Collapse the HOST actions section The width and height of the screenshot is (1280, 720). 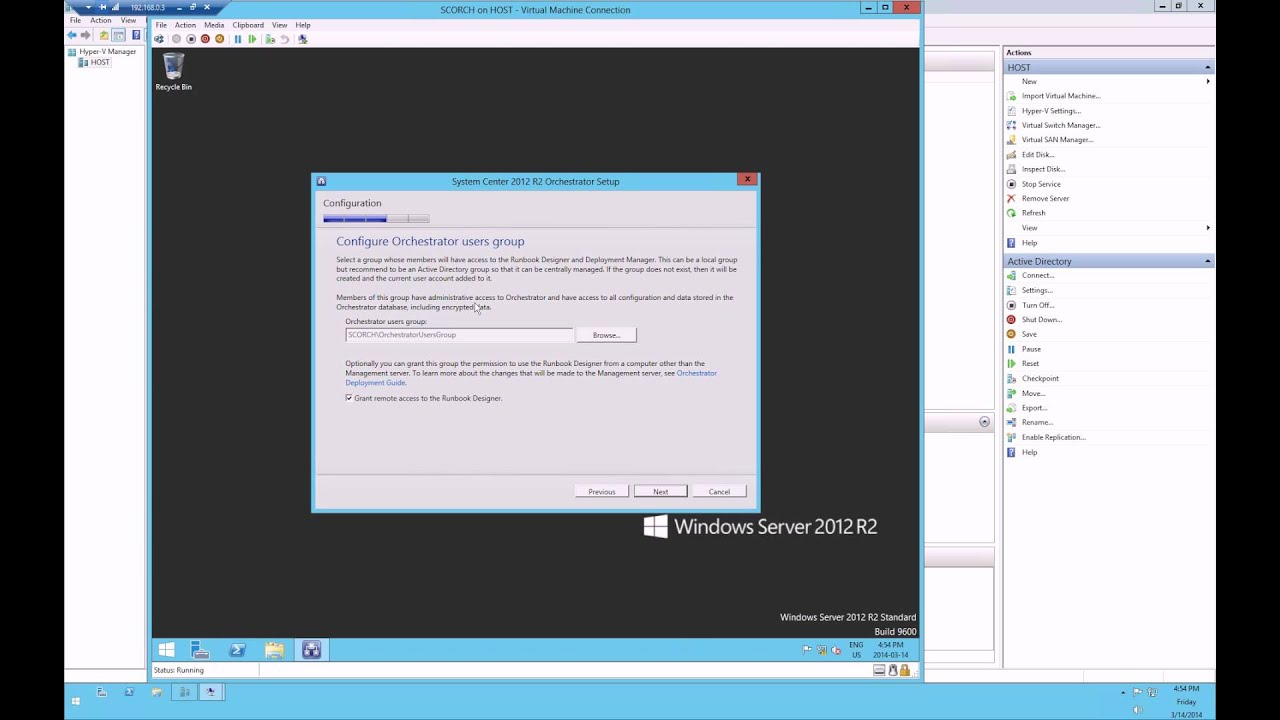(1208, 67)
